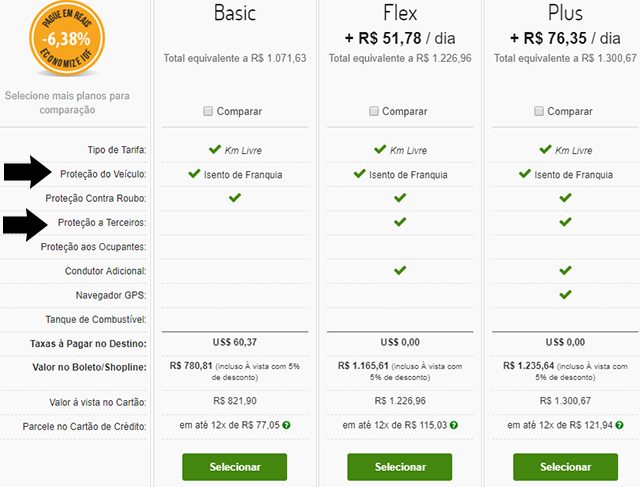640x487 pixels.
Task: Click help icon next to Flex installment
Action: (454, 425)
